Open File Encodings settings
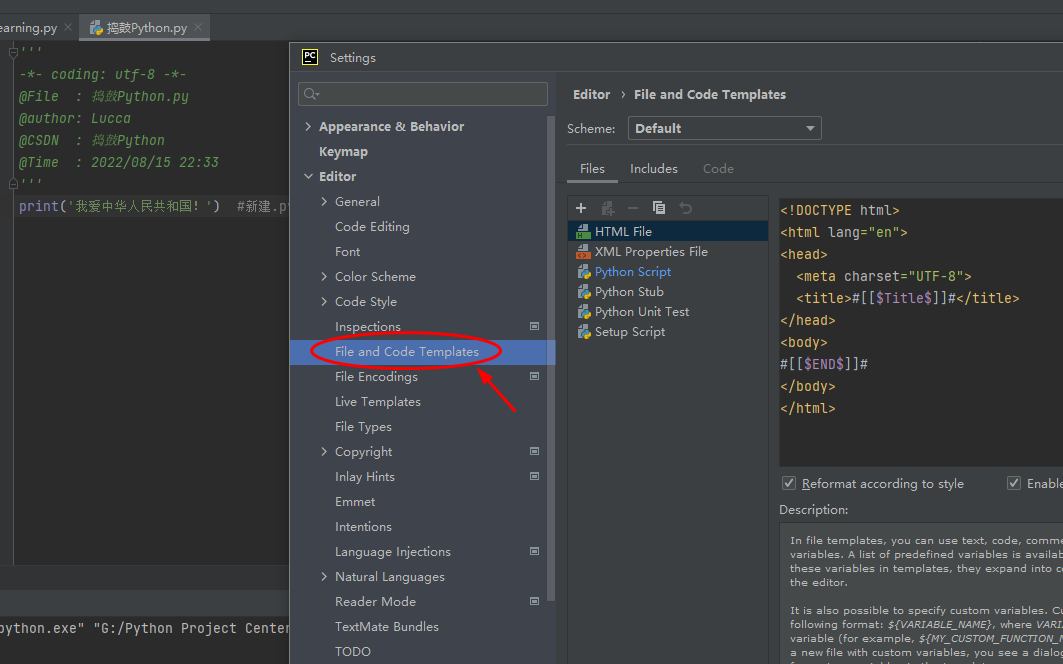Viewport: 1063px width, 664px height. coord(376,376)
